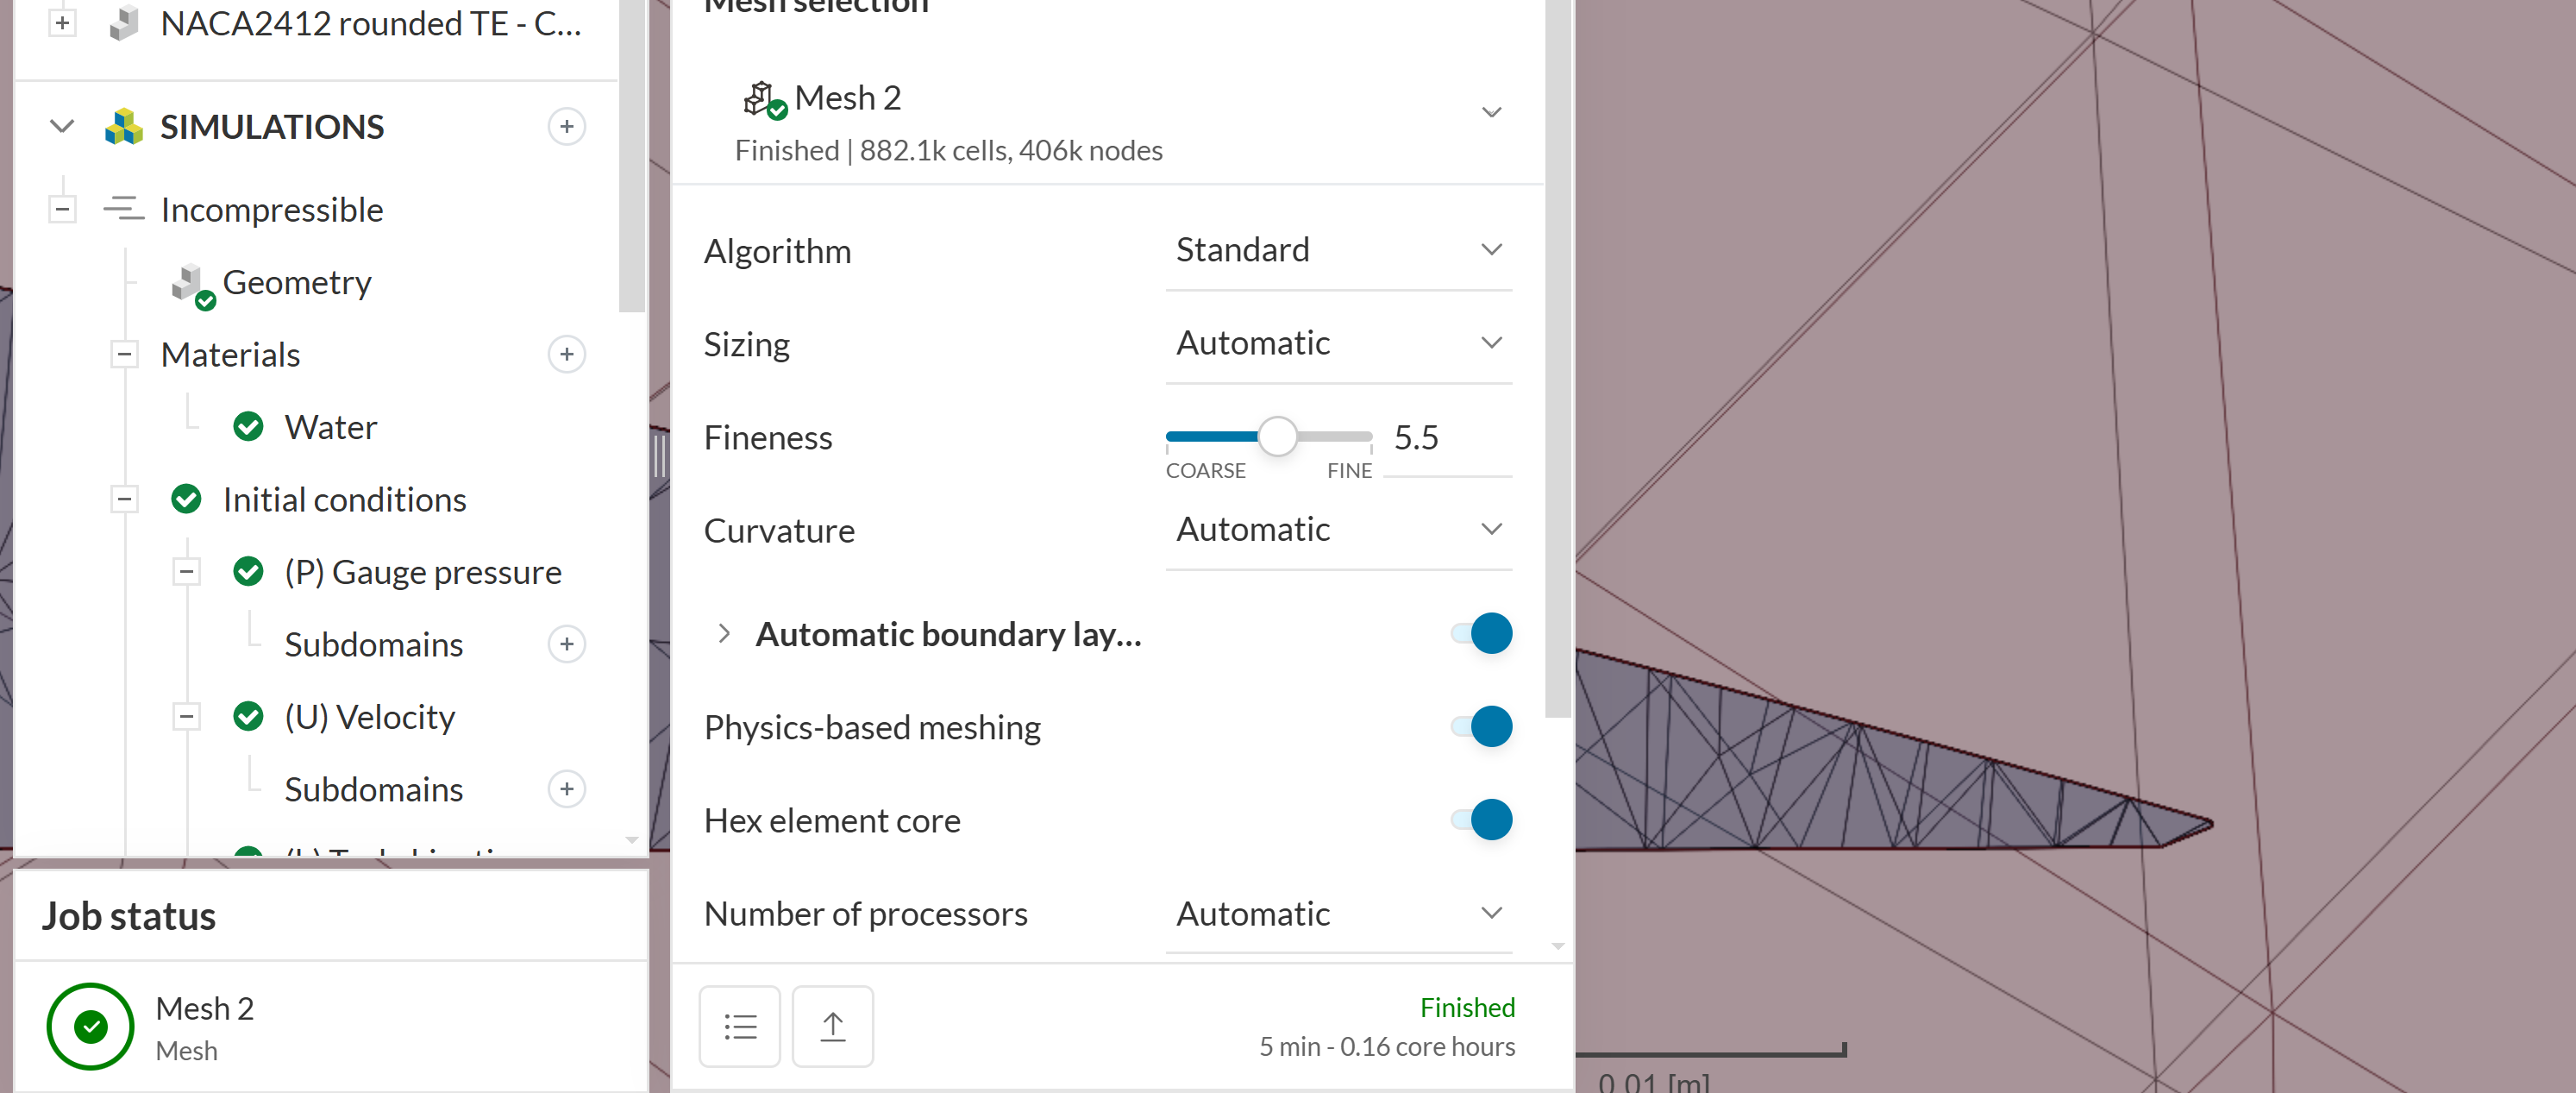Add subdomain under Velocity
The height and width of the screenshot is (1093, 2576).
point(566,789)
